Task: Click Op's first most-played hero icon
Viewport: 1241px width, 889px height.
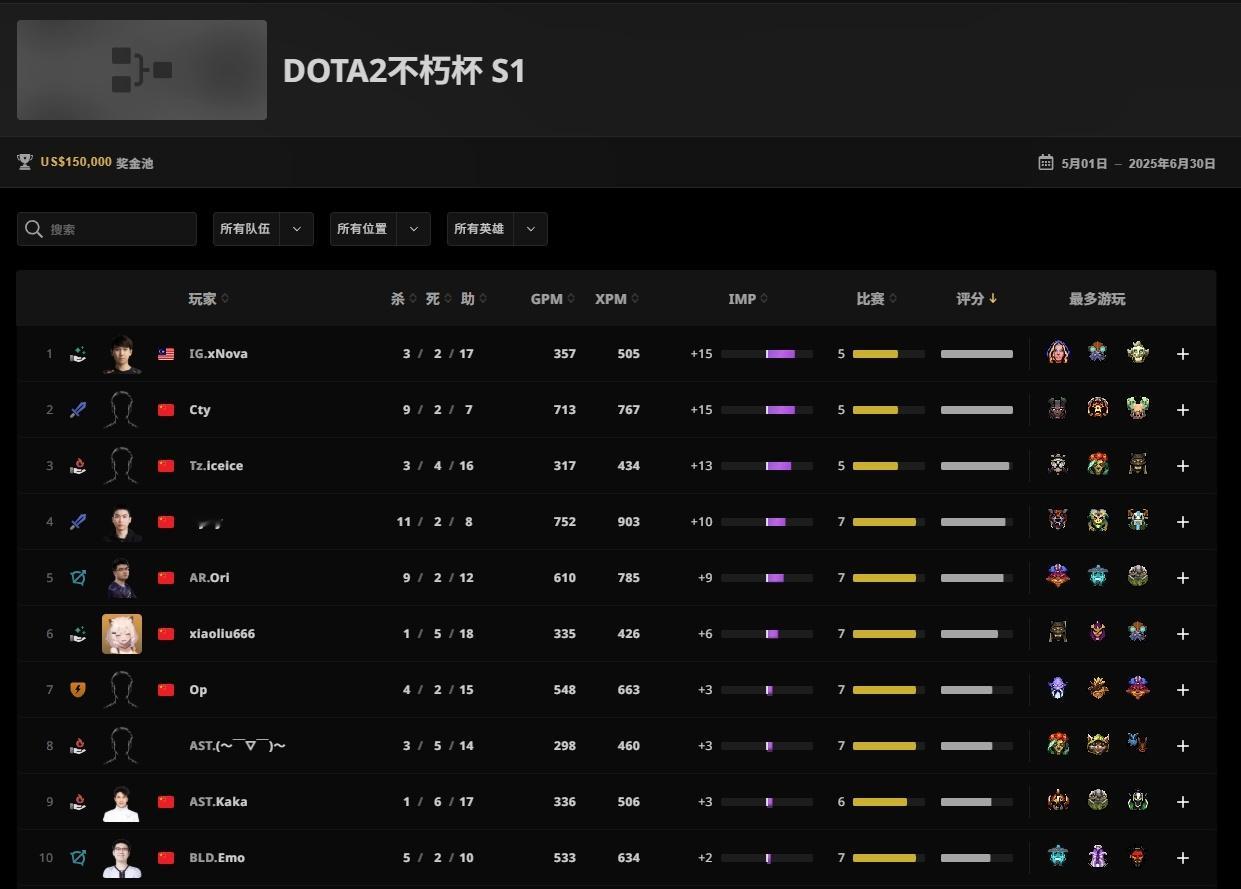Action: (1058, 689)
